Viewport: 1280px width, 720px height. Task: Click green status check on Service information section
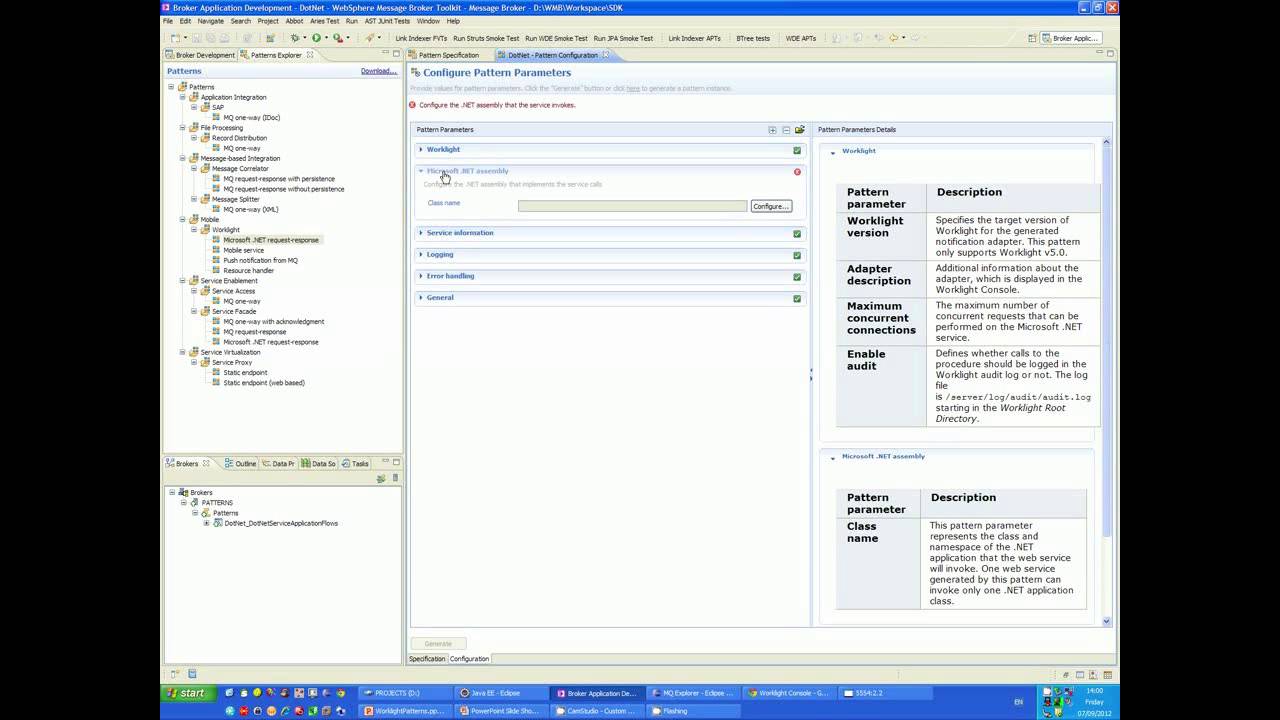coord(797,234)
